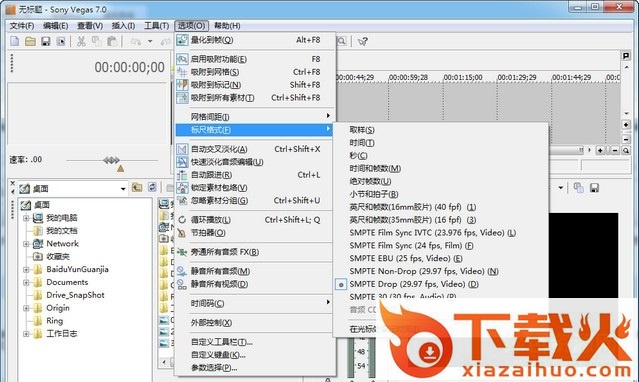Click the 速率 rate slider handle
Viewport: 639px width, 382px height.
click(x=120, y=168)
